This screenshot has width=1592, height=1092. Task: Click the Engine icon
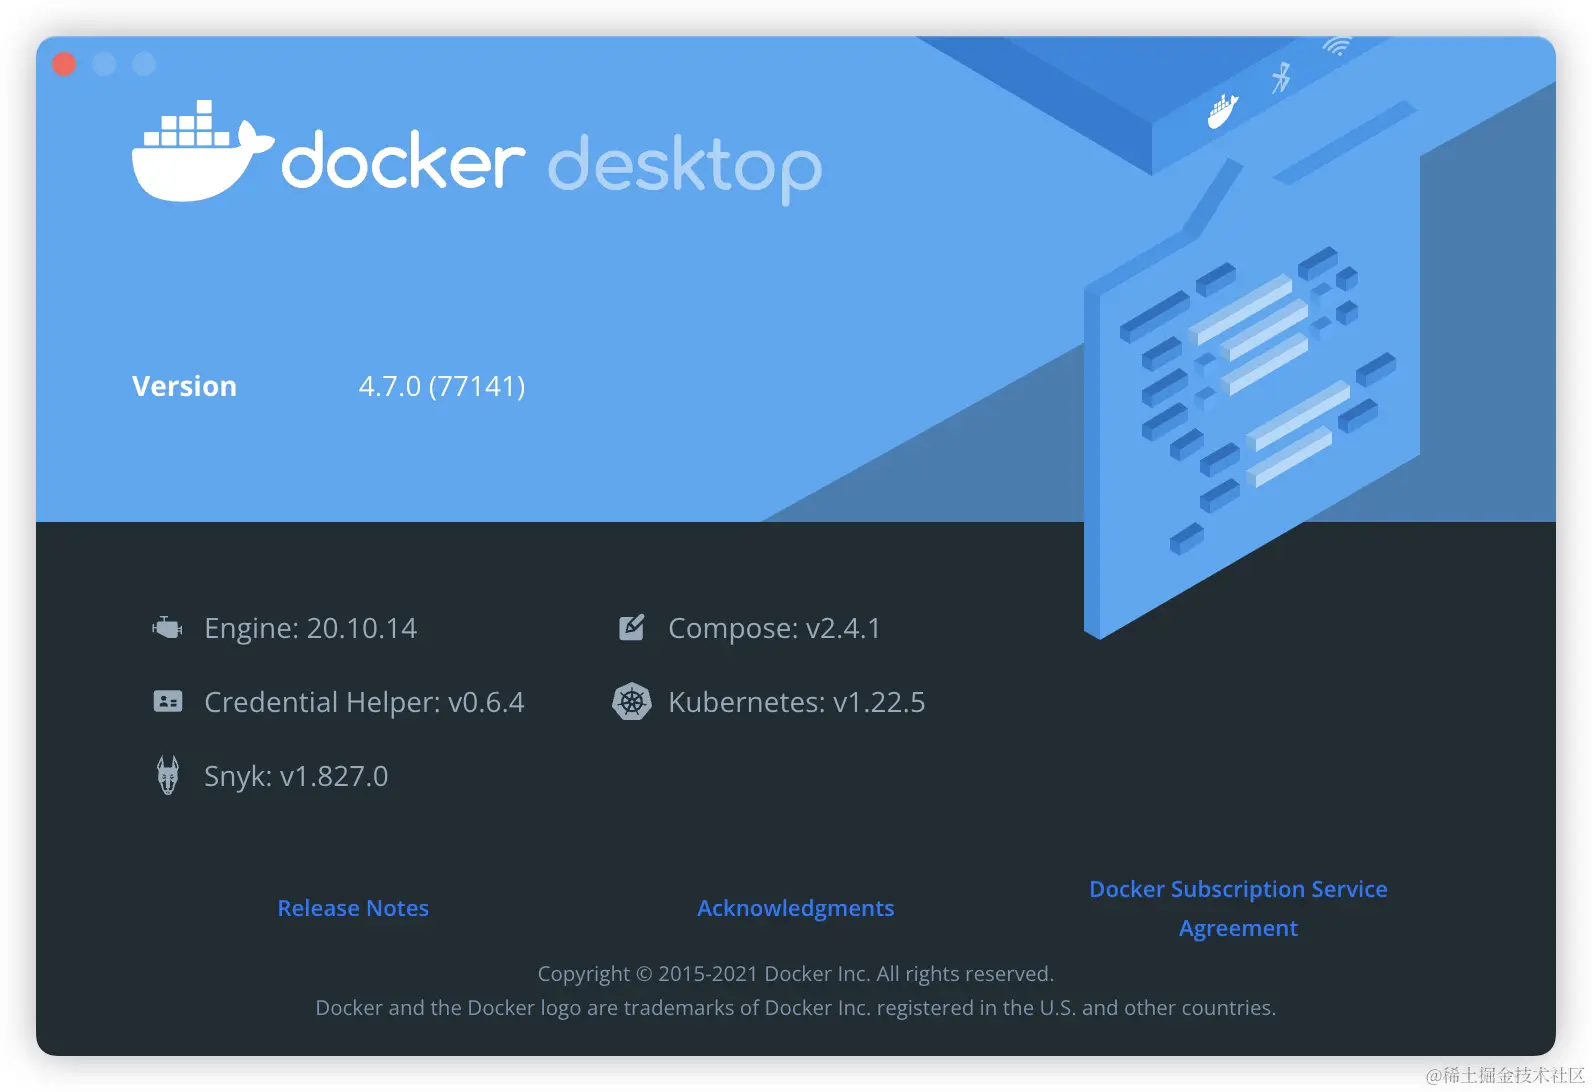[x=167, y=628]
